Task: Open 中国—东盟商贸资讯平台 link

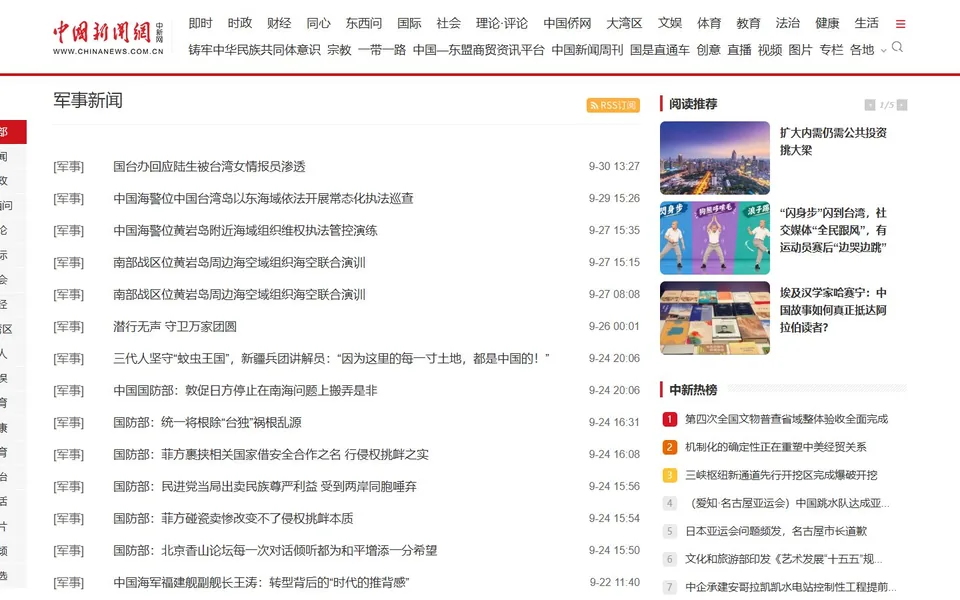Action: click(479, 50)
